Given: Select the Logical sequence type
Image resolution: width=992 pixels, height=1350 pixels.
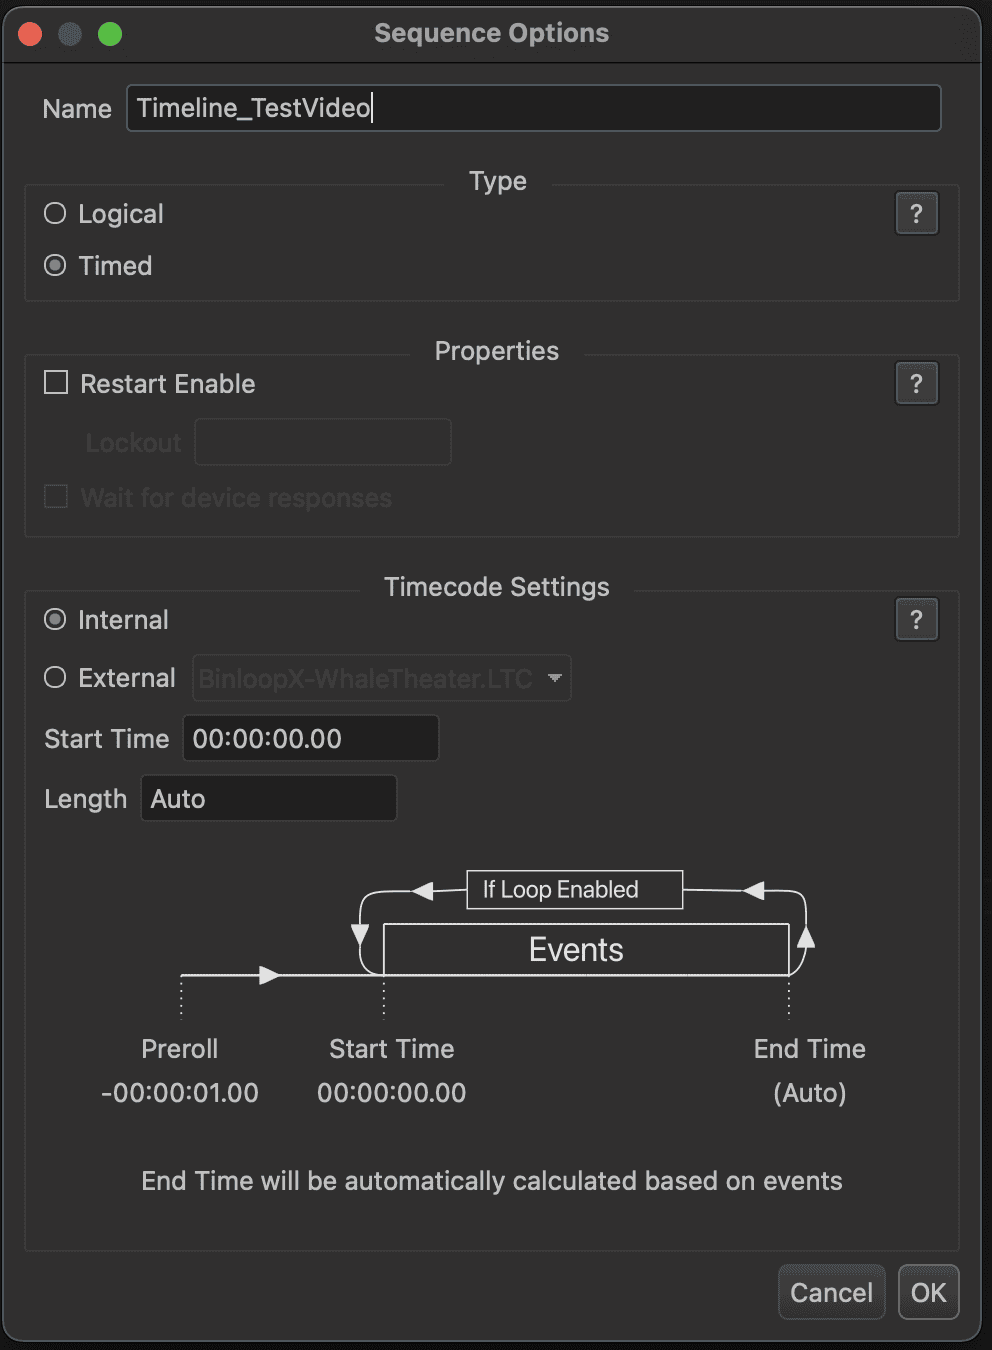Looking at the screenshot, I should click(56, 213).
